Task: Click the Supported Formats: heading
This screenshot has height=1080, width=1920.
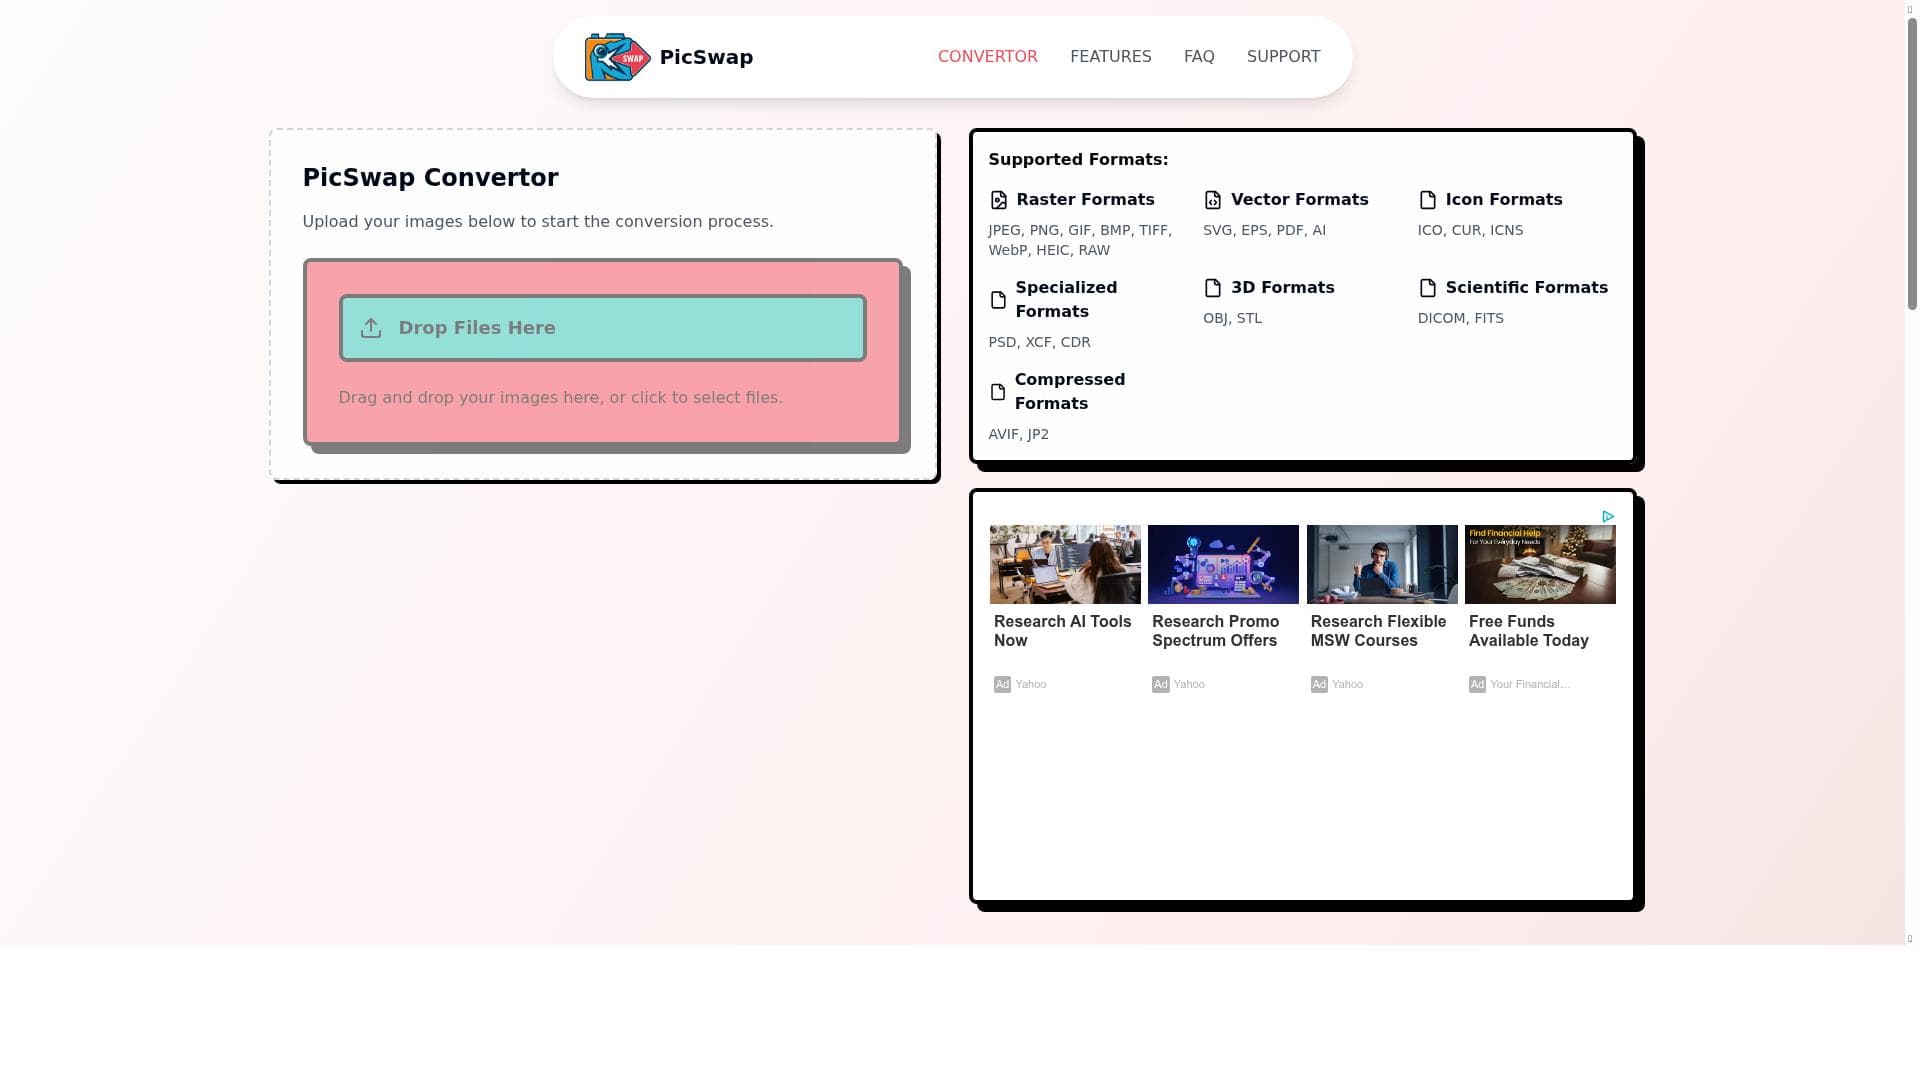Action: tap(1078, 160)
